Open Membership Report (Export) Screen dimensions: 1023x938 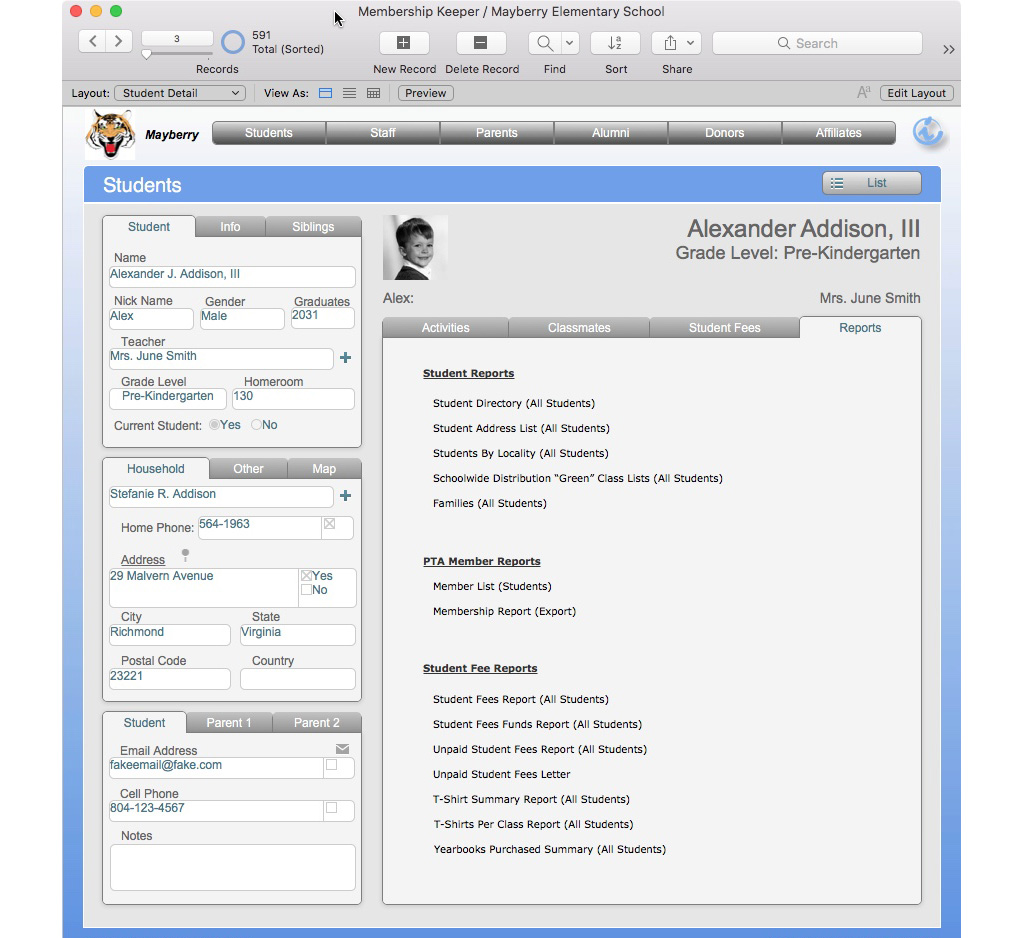(x=504, y=611)
